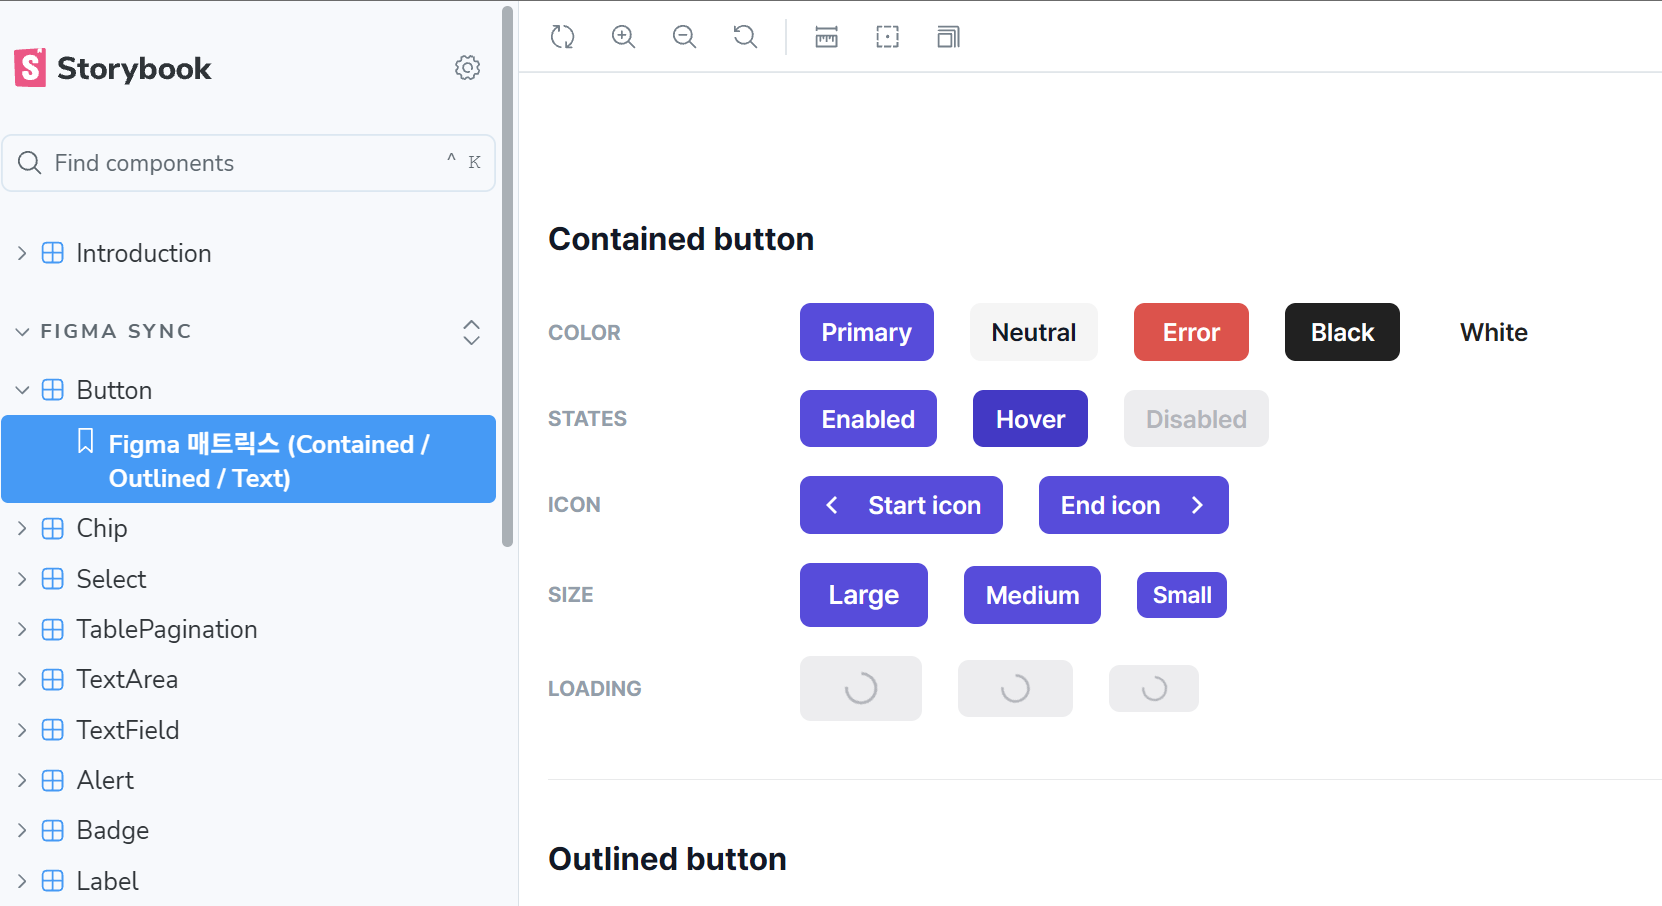
Task: Click the remount component icon
Action: tap(563, 37)
